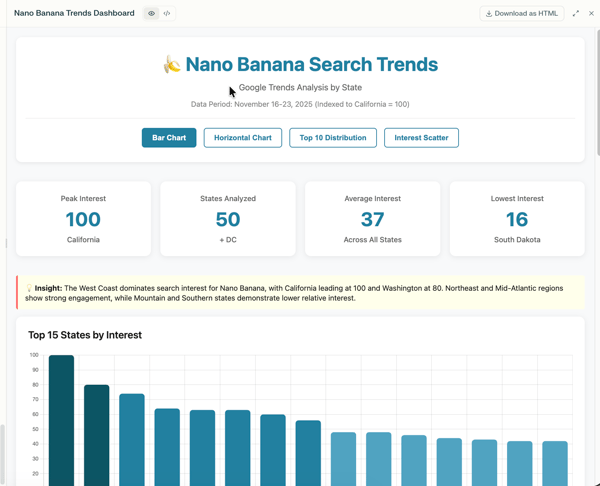Switch to Top 10 Distribution view
This screenshot has height=486, width=600.
[x=333, y=138]
